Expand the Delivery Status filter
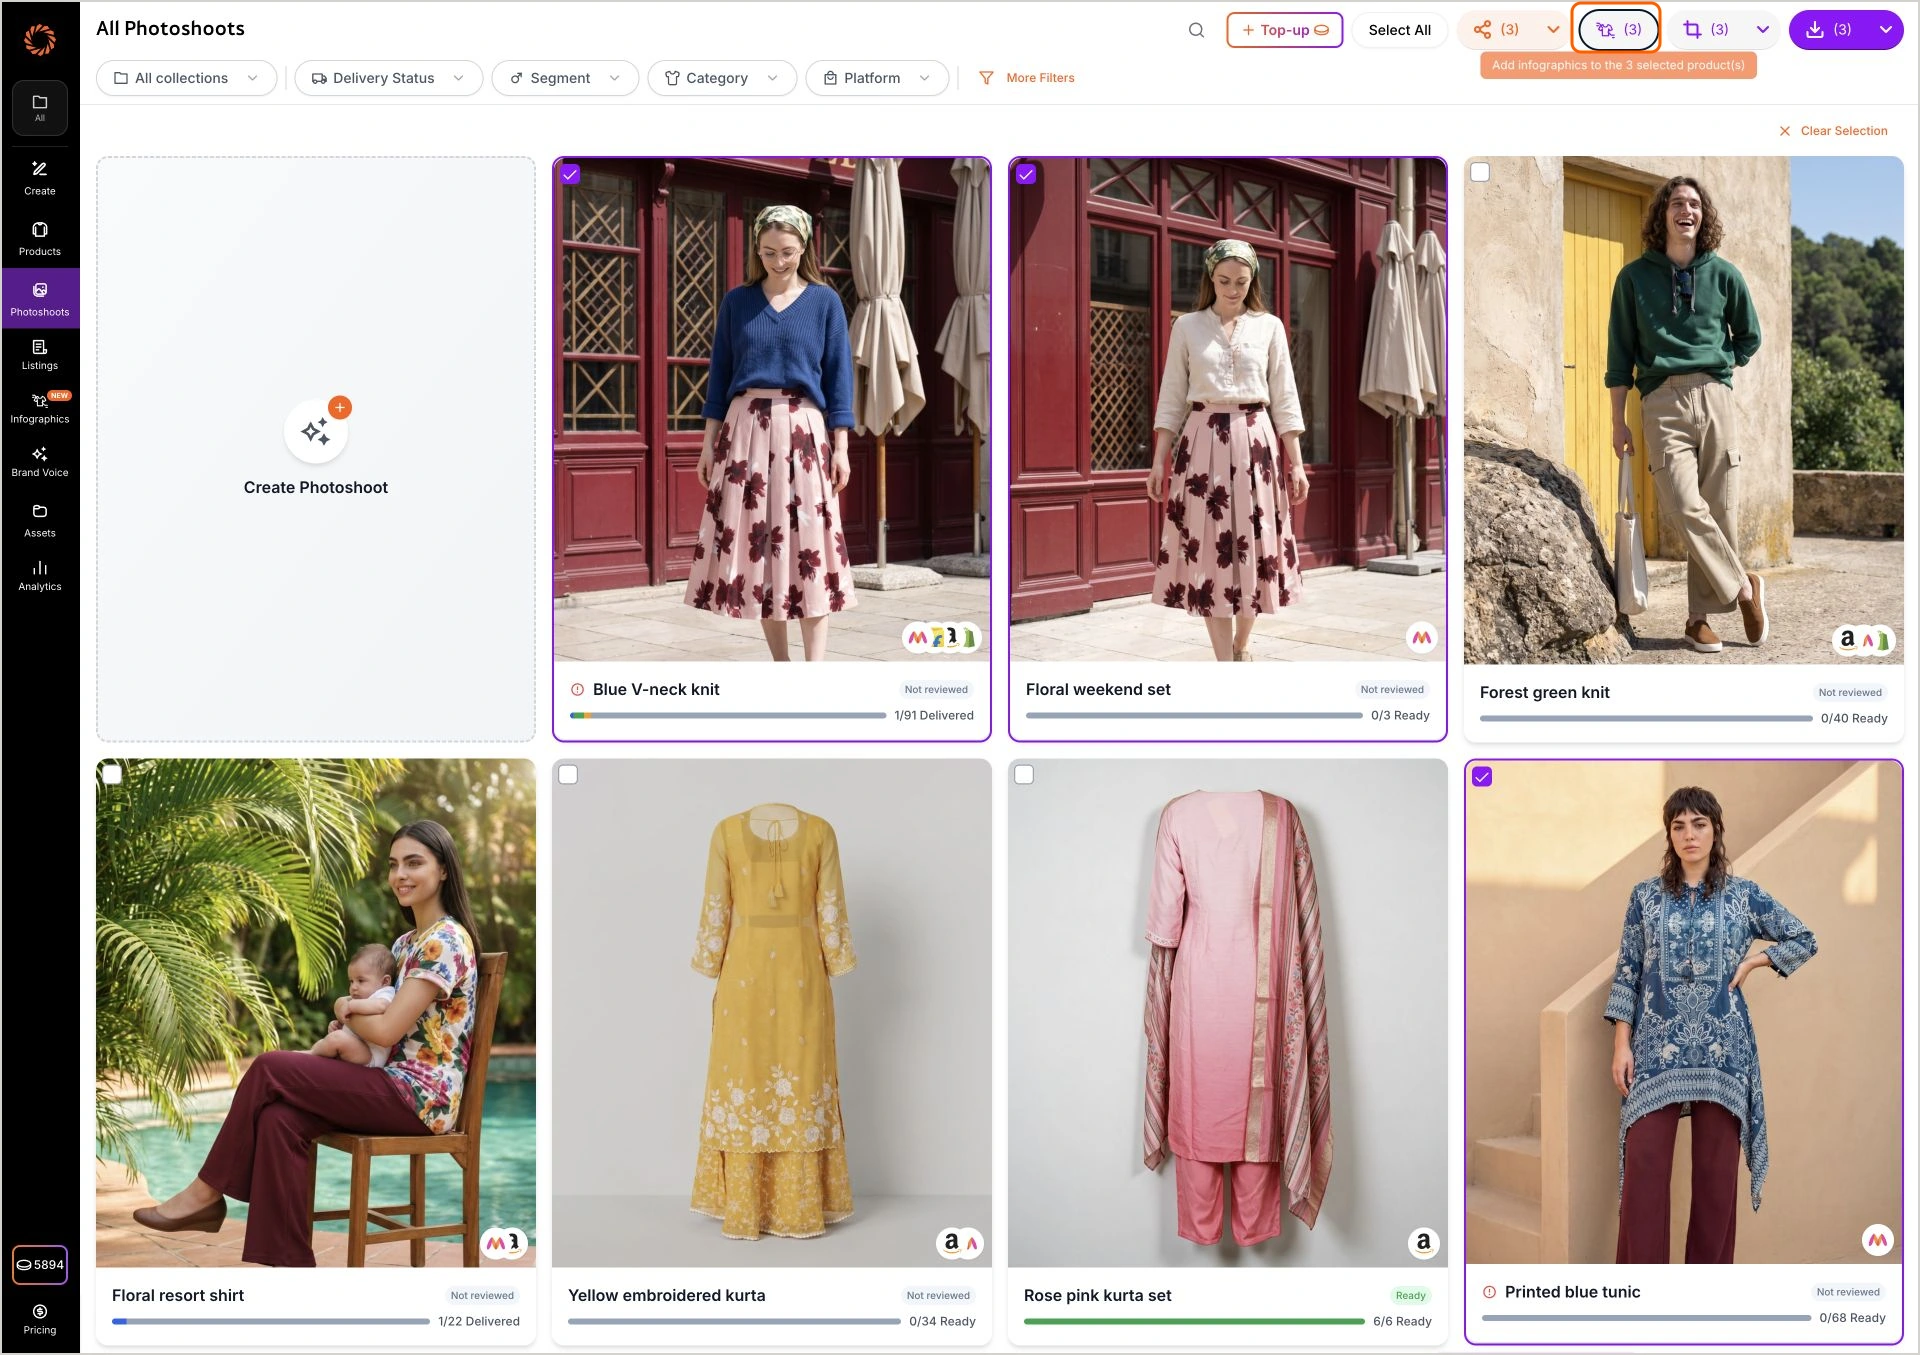The height and width of the screenshot is (1355, 1920). [388, 78]
